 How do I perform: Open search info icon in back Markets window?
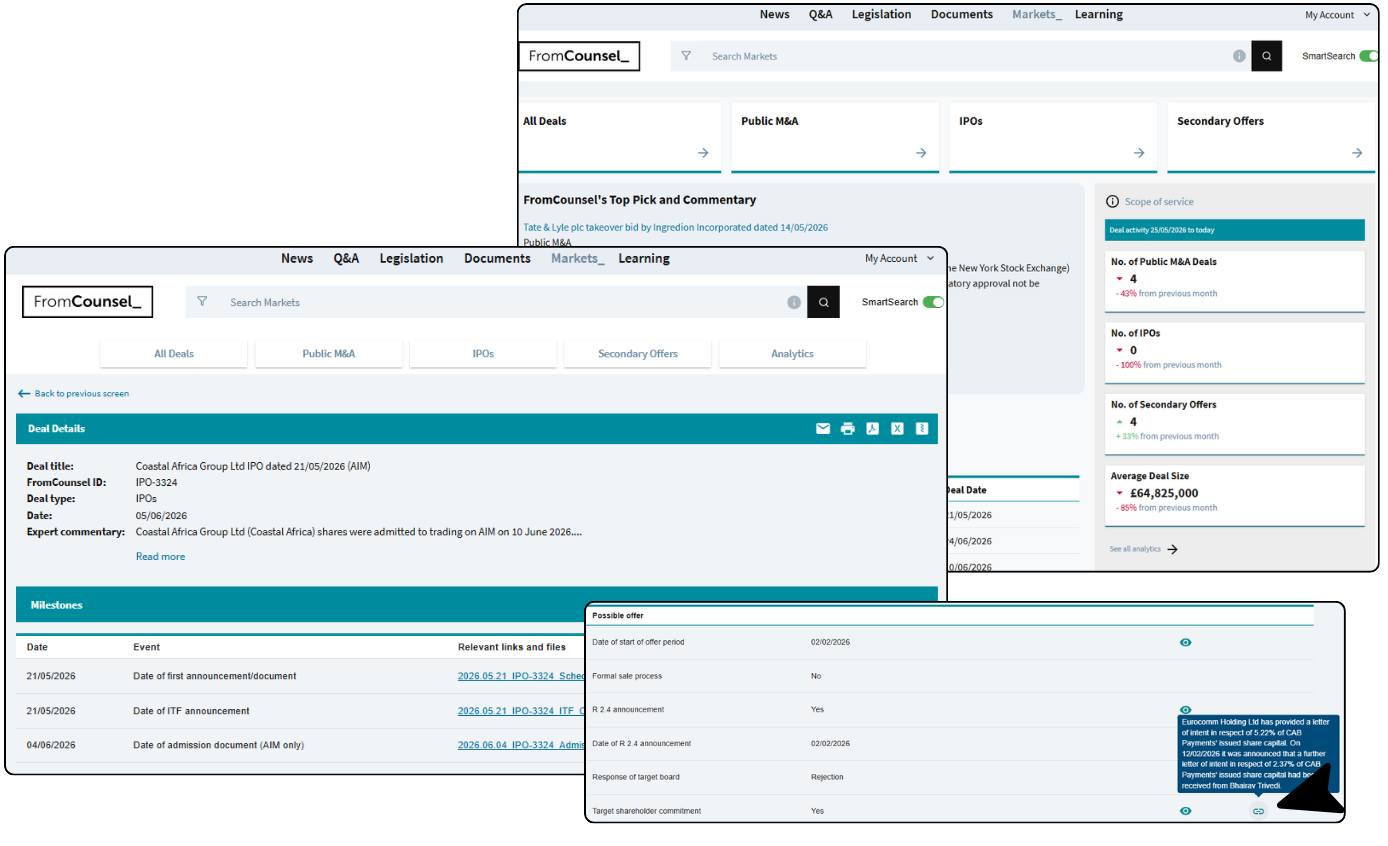[x=1239, y=56]
